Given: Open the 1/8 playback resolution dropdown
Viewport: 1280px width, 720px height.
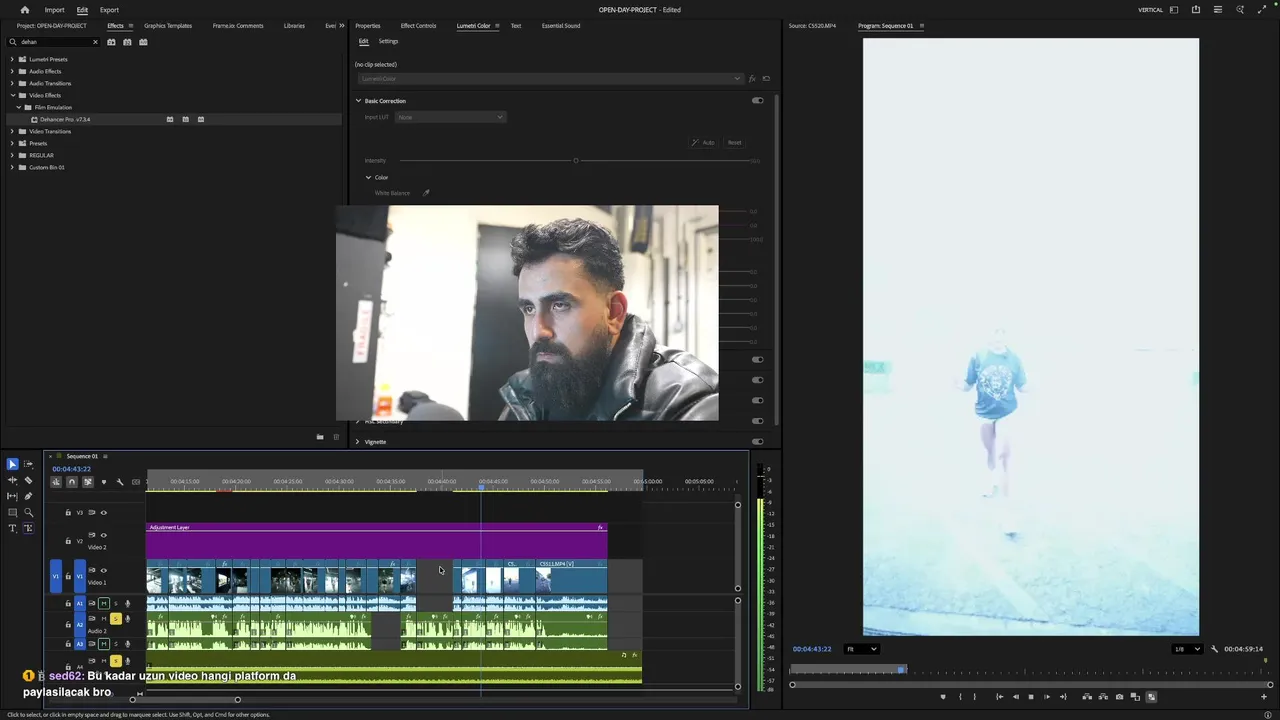Looking at the screenshot, I should click(x=1187, y=649).
